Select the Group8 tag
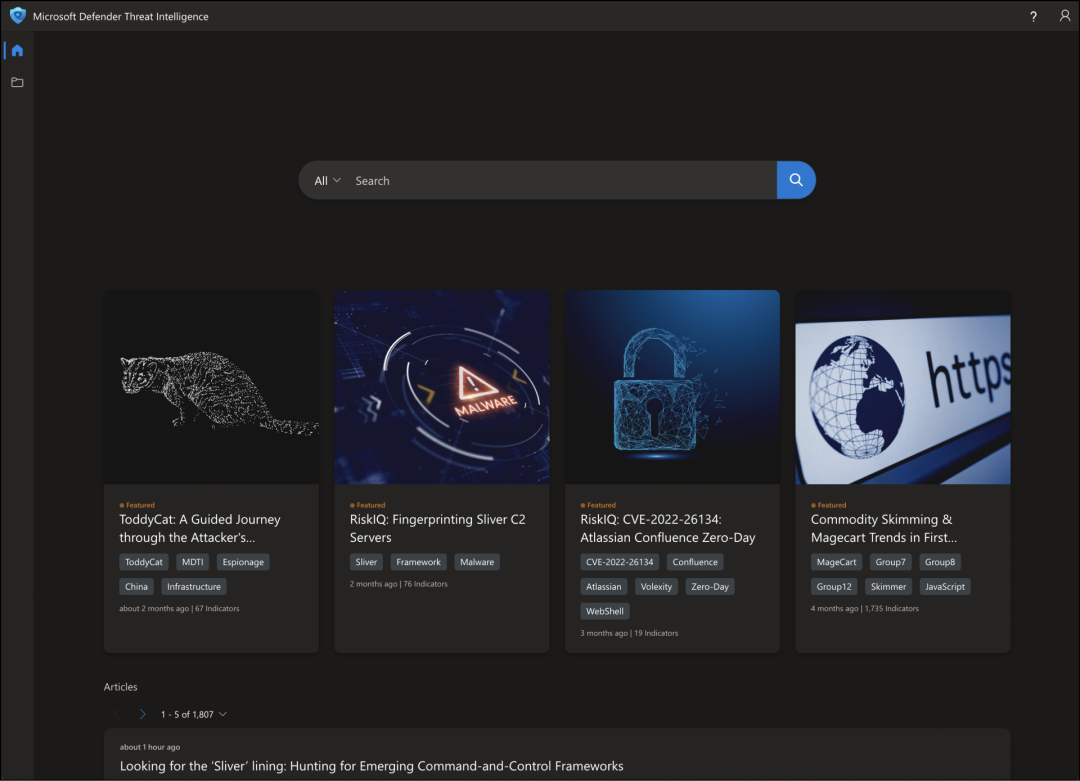The width and height of the screenshot is (1080, 781). (940, 562)
